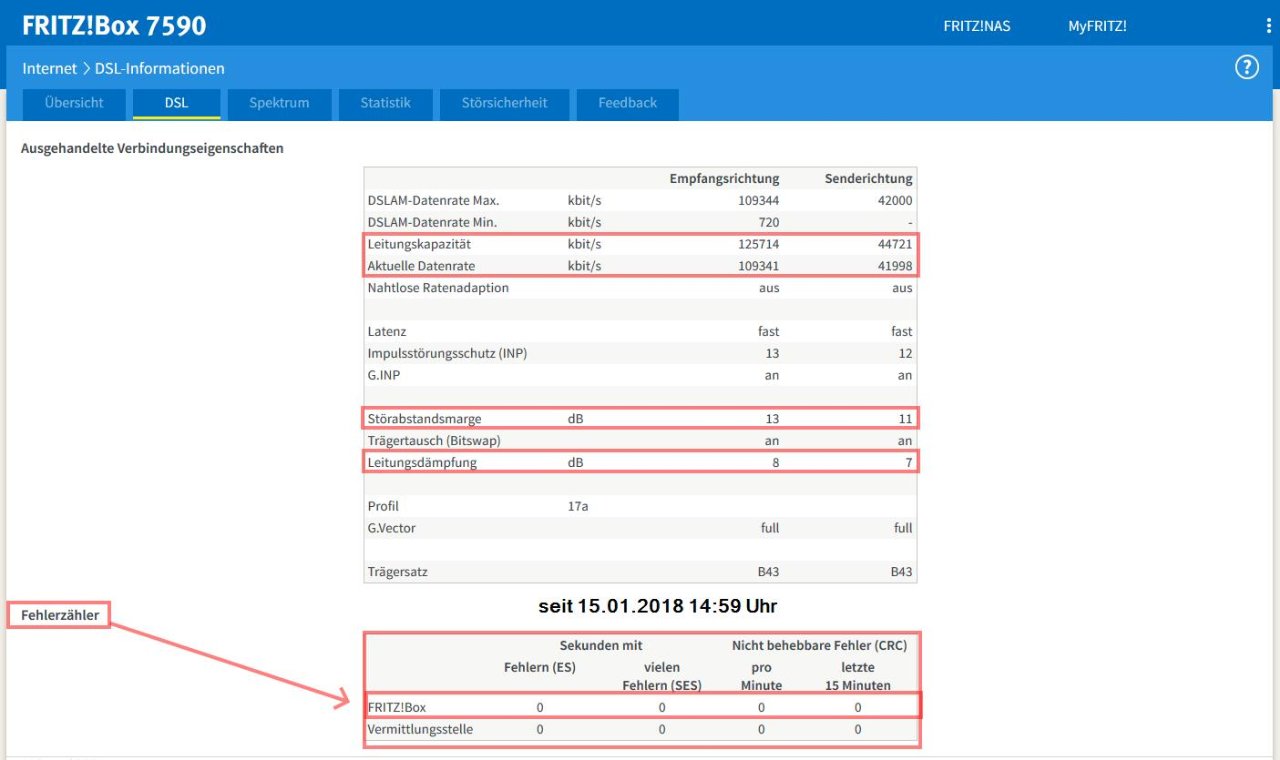Switch to the Feedback tab
Screen dimensions: 1280x760
point(627,103)
